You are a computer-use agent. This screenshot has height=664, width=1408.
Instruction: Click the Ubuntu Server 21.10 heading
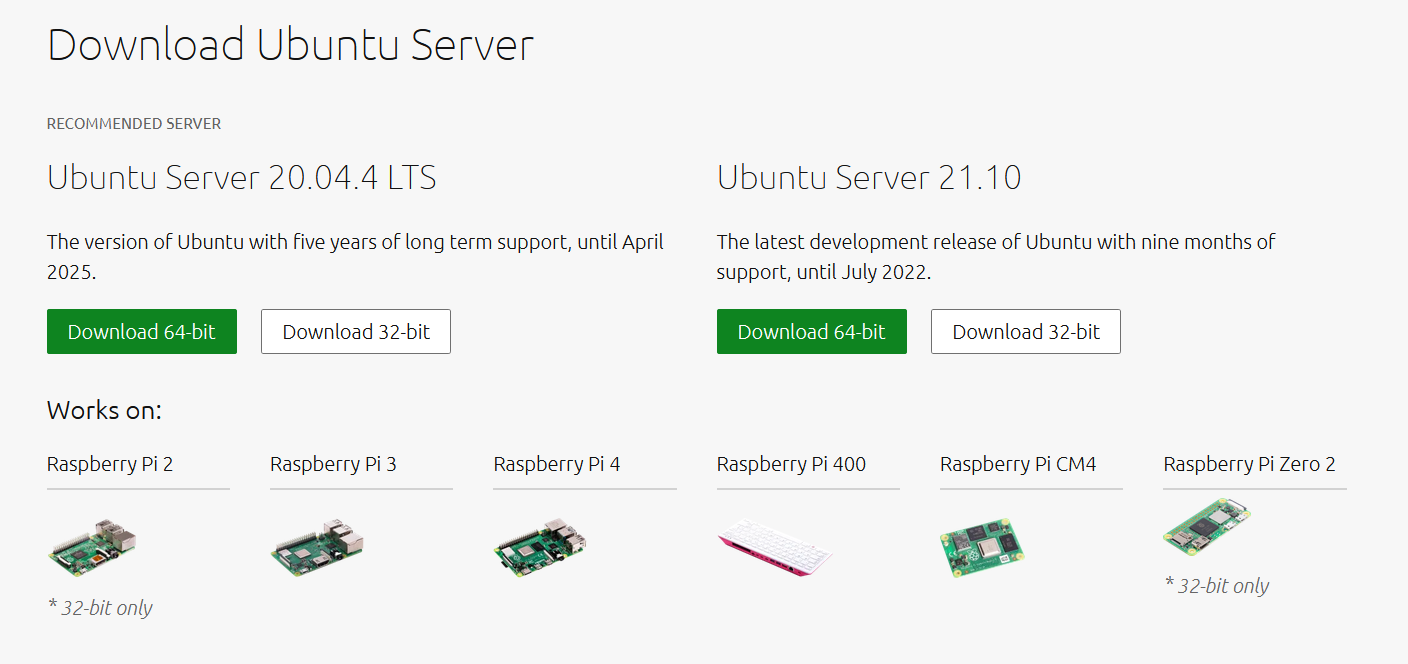(869, 178)
